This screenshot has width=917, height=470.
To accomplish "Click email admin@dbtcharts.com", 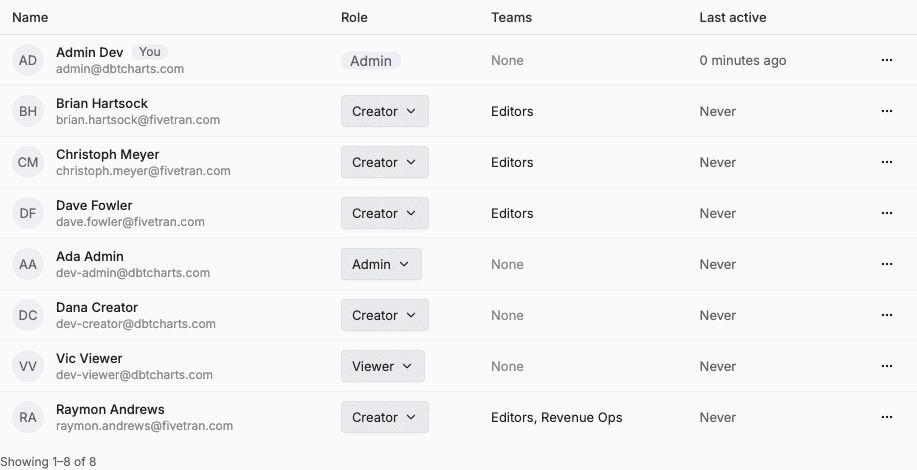I will 120,69.
